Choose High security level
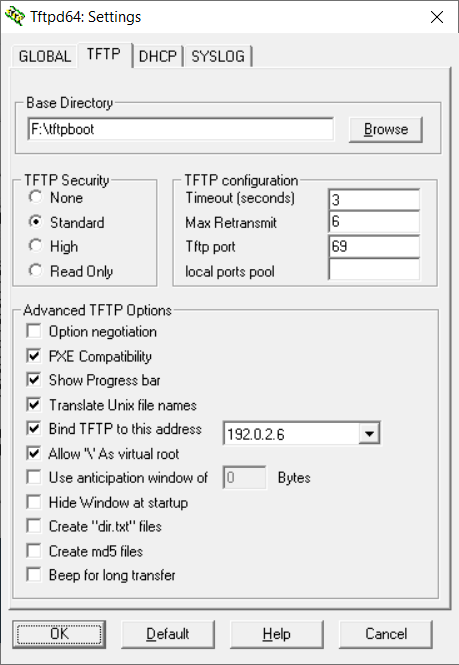Image resolution: width=459 pixels, height=665 pixels. click(36, 246)
